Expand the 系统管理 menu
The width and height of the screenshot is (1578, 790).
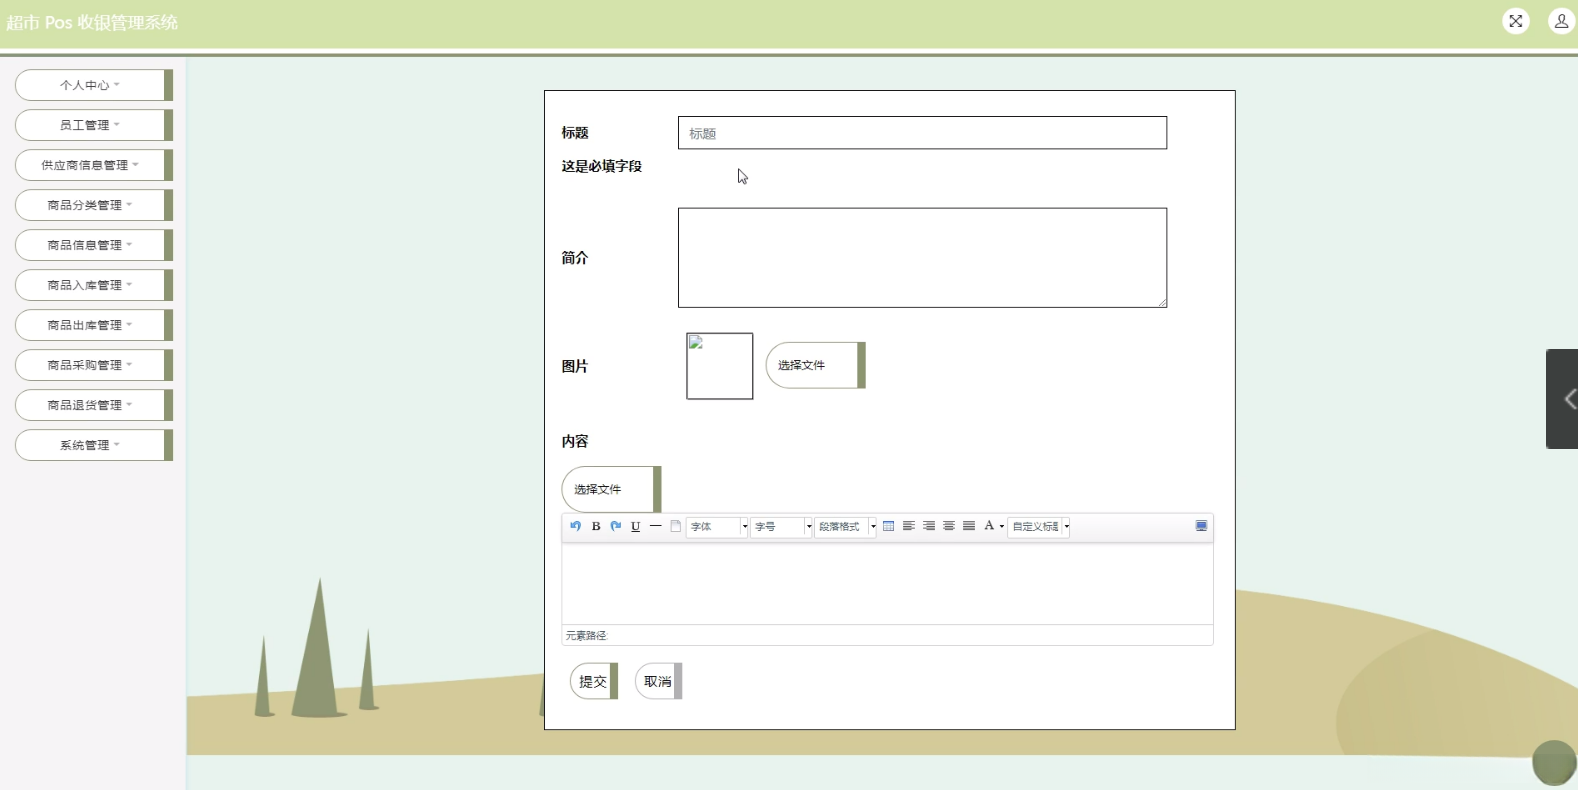pos(94,445)
